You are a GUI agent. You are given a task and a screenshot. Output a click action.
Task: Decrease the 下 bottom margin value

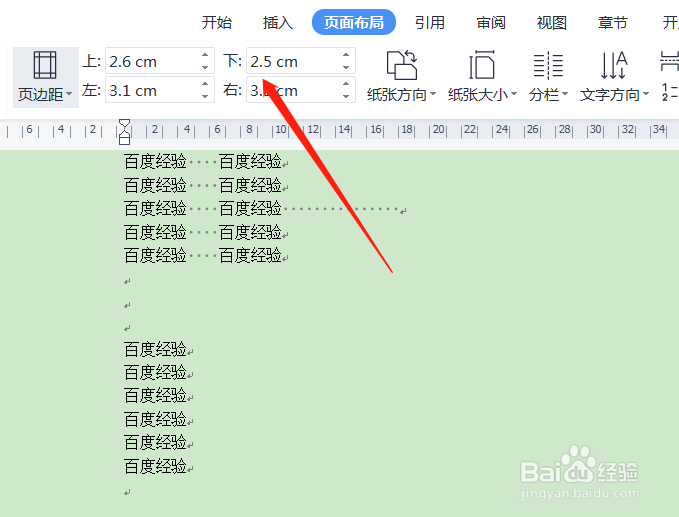pos(346,67)
